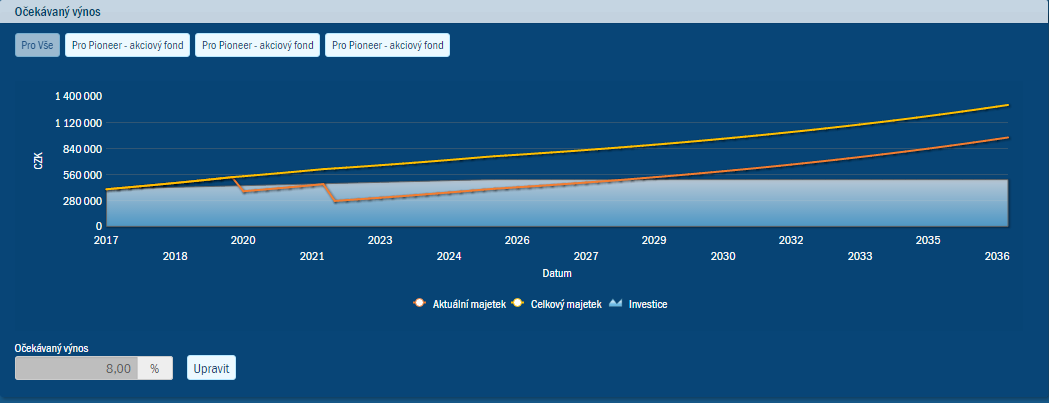
Task: Click the CZK axis title
Action: click(38, 160)
